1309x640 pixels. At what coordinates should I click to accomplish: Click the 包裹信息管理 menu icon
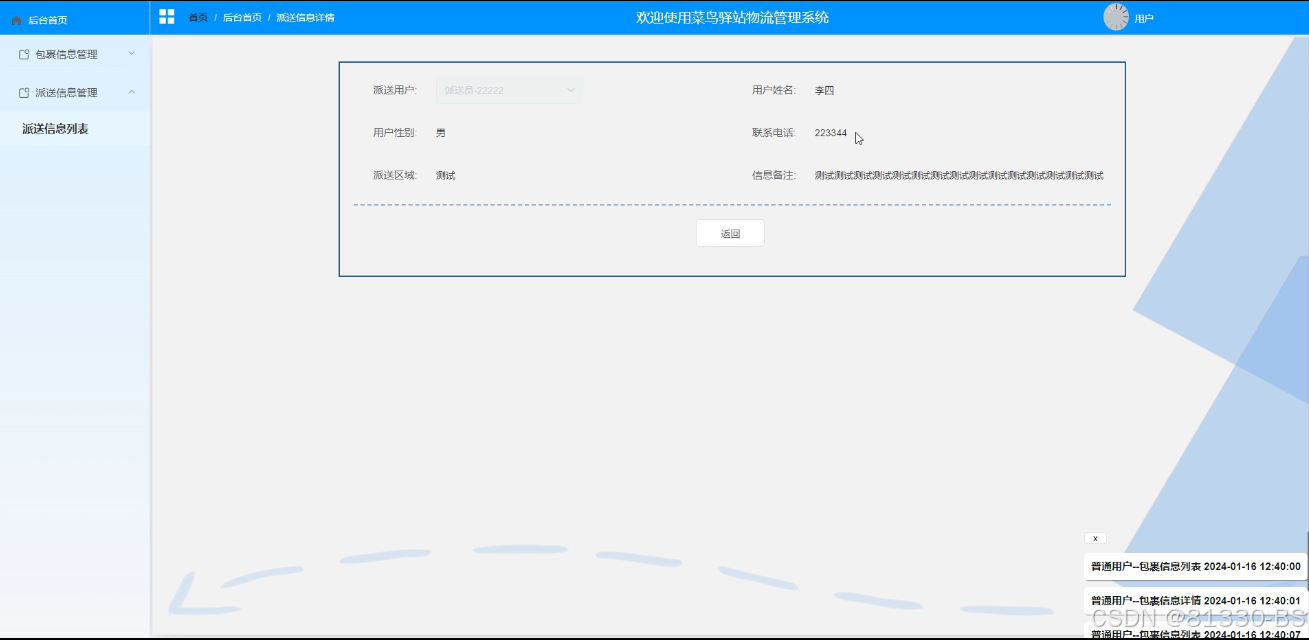tap(24, 54)
